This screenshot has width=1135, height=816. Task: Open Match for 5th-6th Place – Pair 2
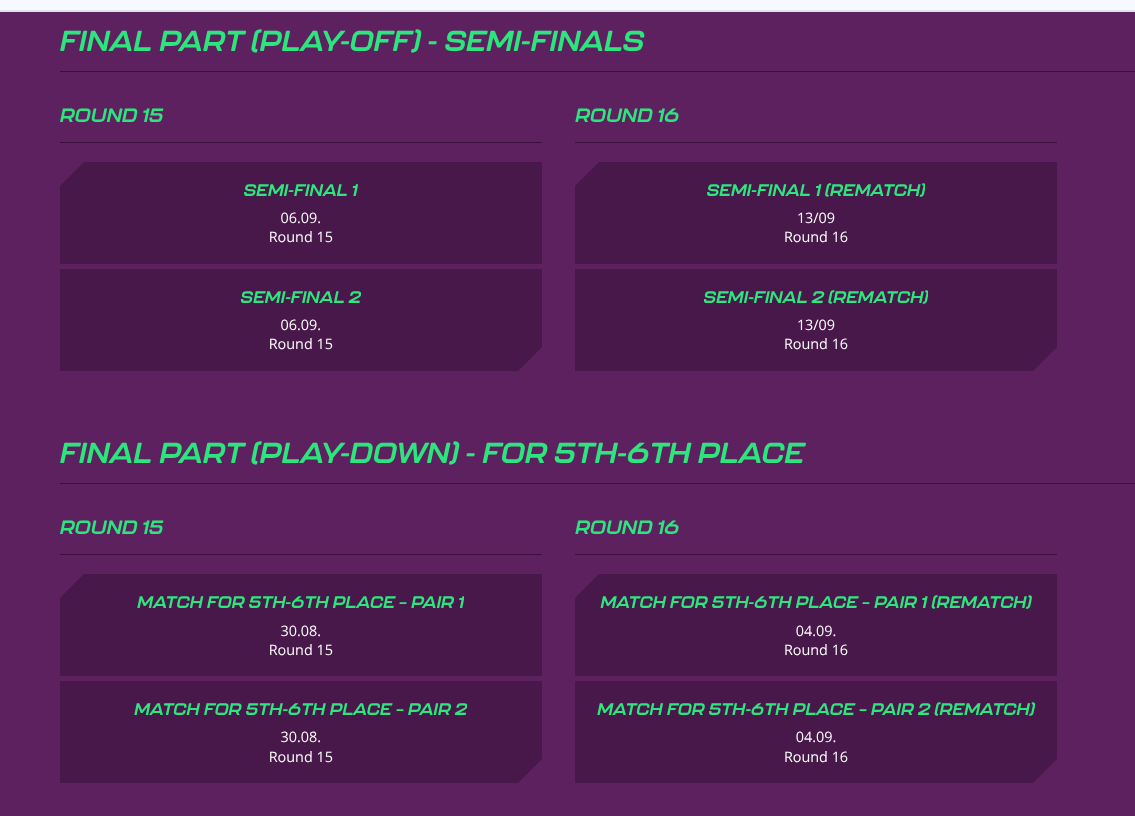(x=301, y=709)
